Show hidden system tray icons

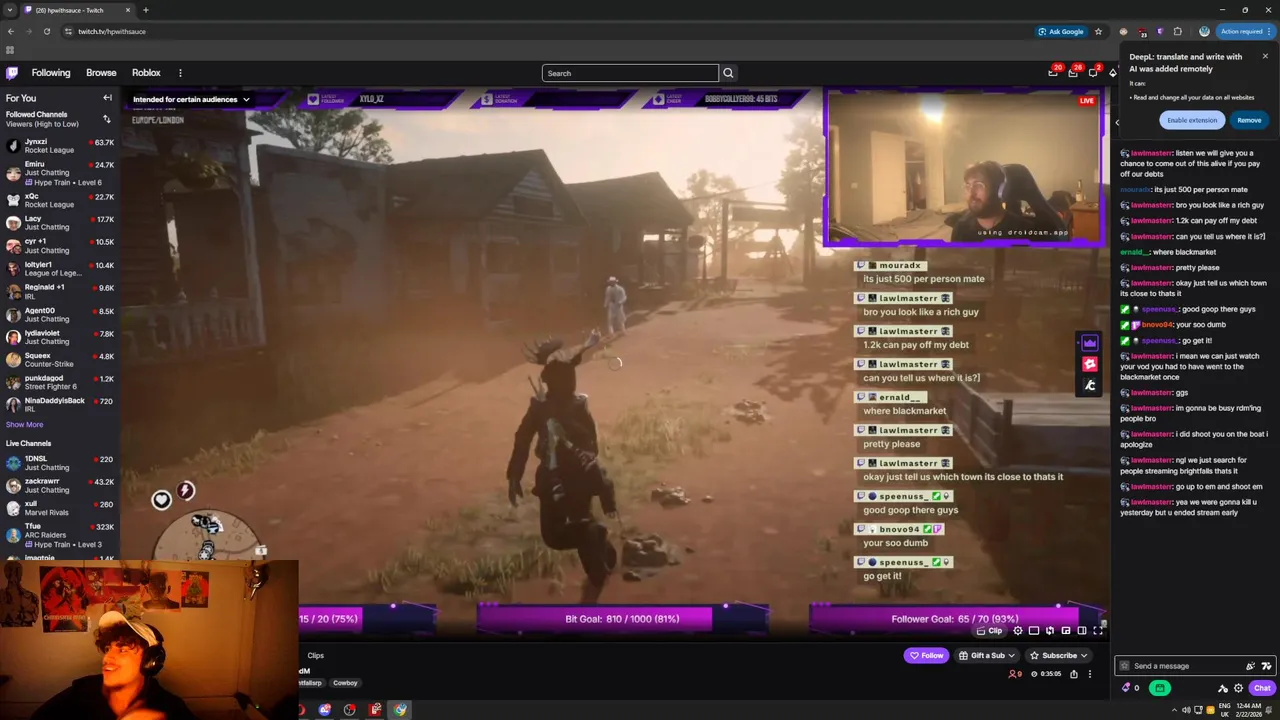tap(1173, 710)
